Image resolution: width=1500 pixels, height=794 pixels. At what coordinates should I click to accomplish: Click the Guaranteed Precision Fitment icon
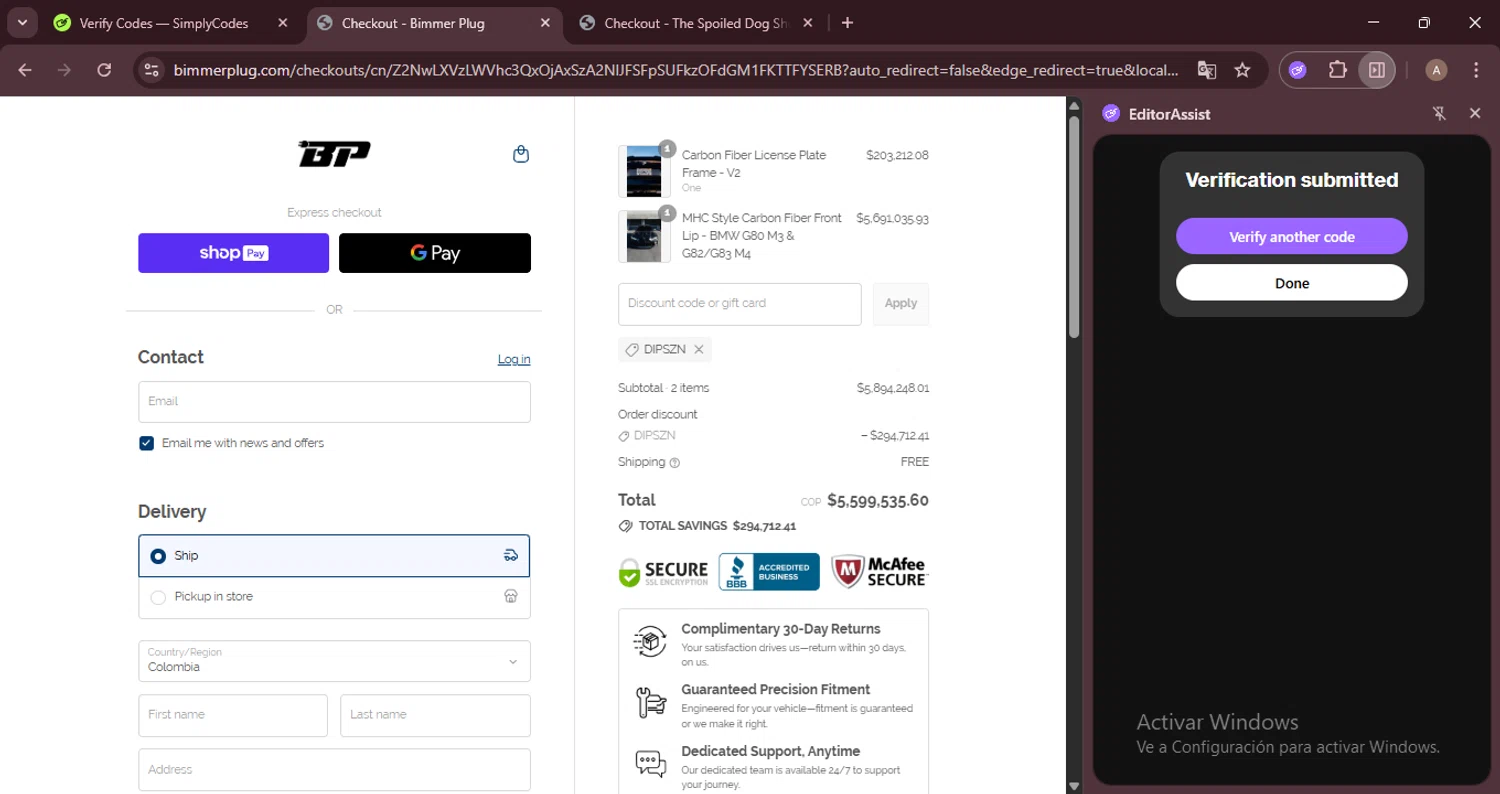click(x=651, y=702)
